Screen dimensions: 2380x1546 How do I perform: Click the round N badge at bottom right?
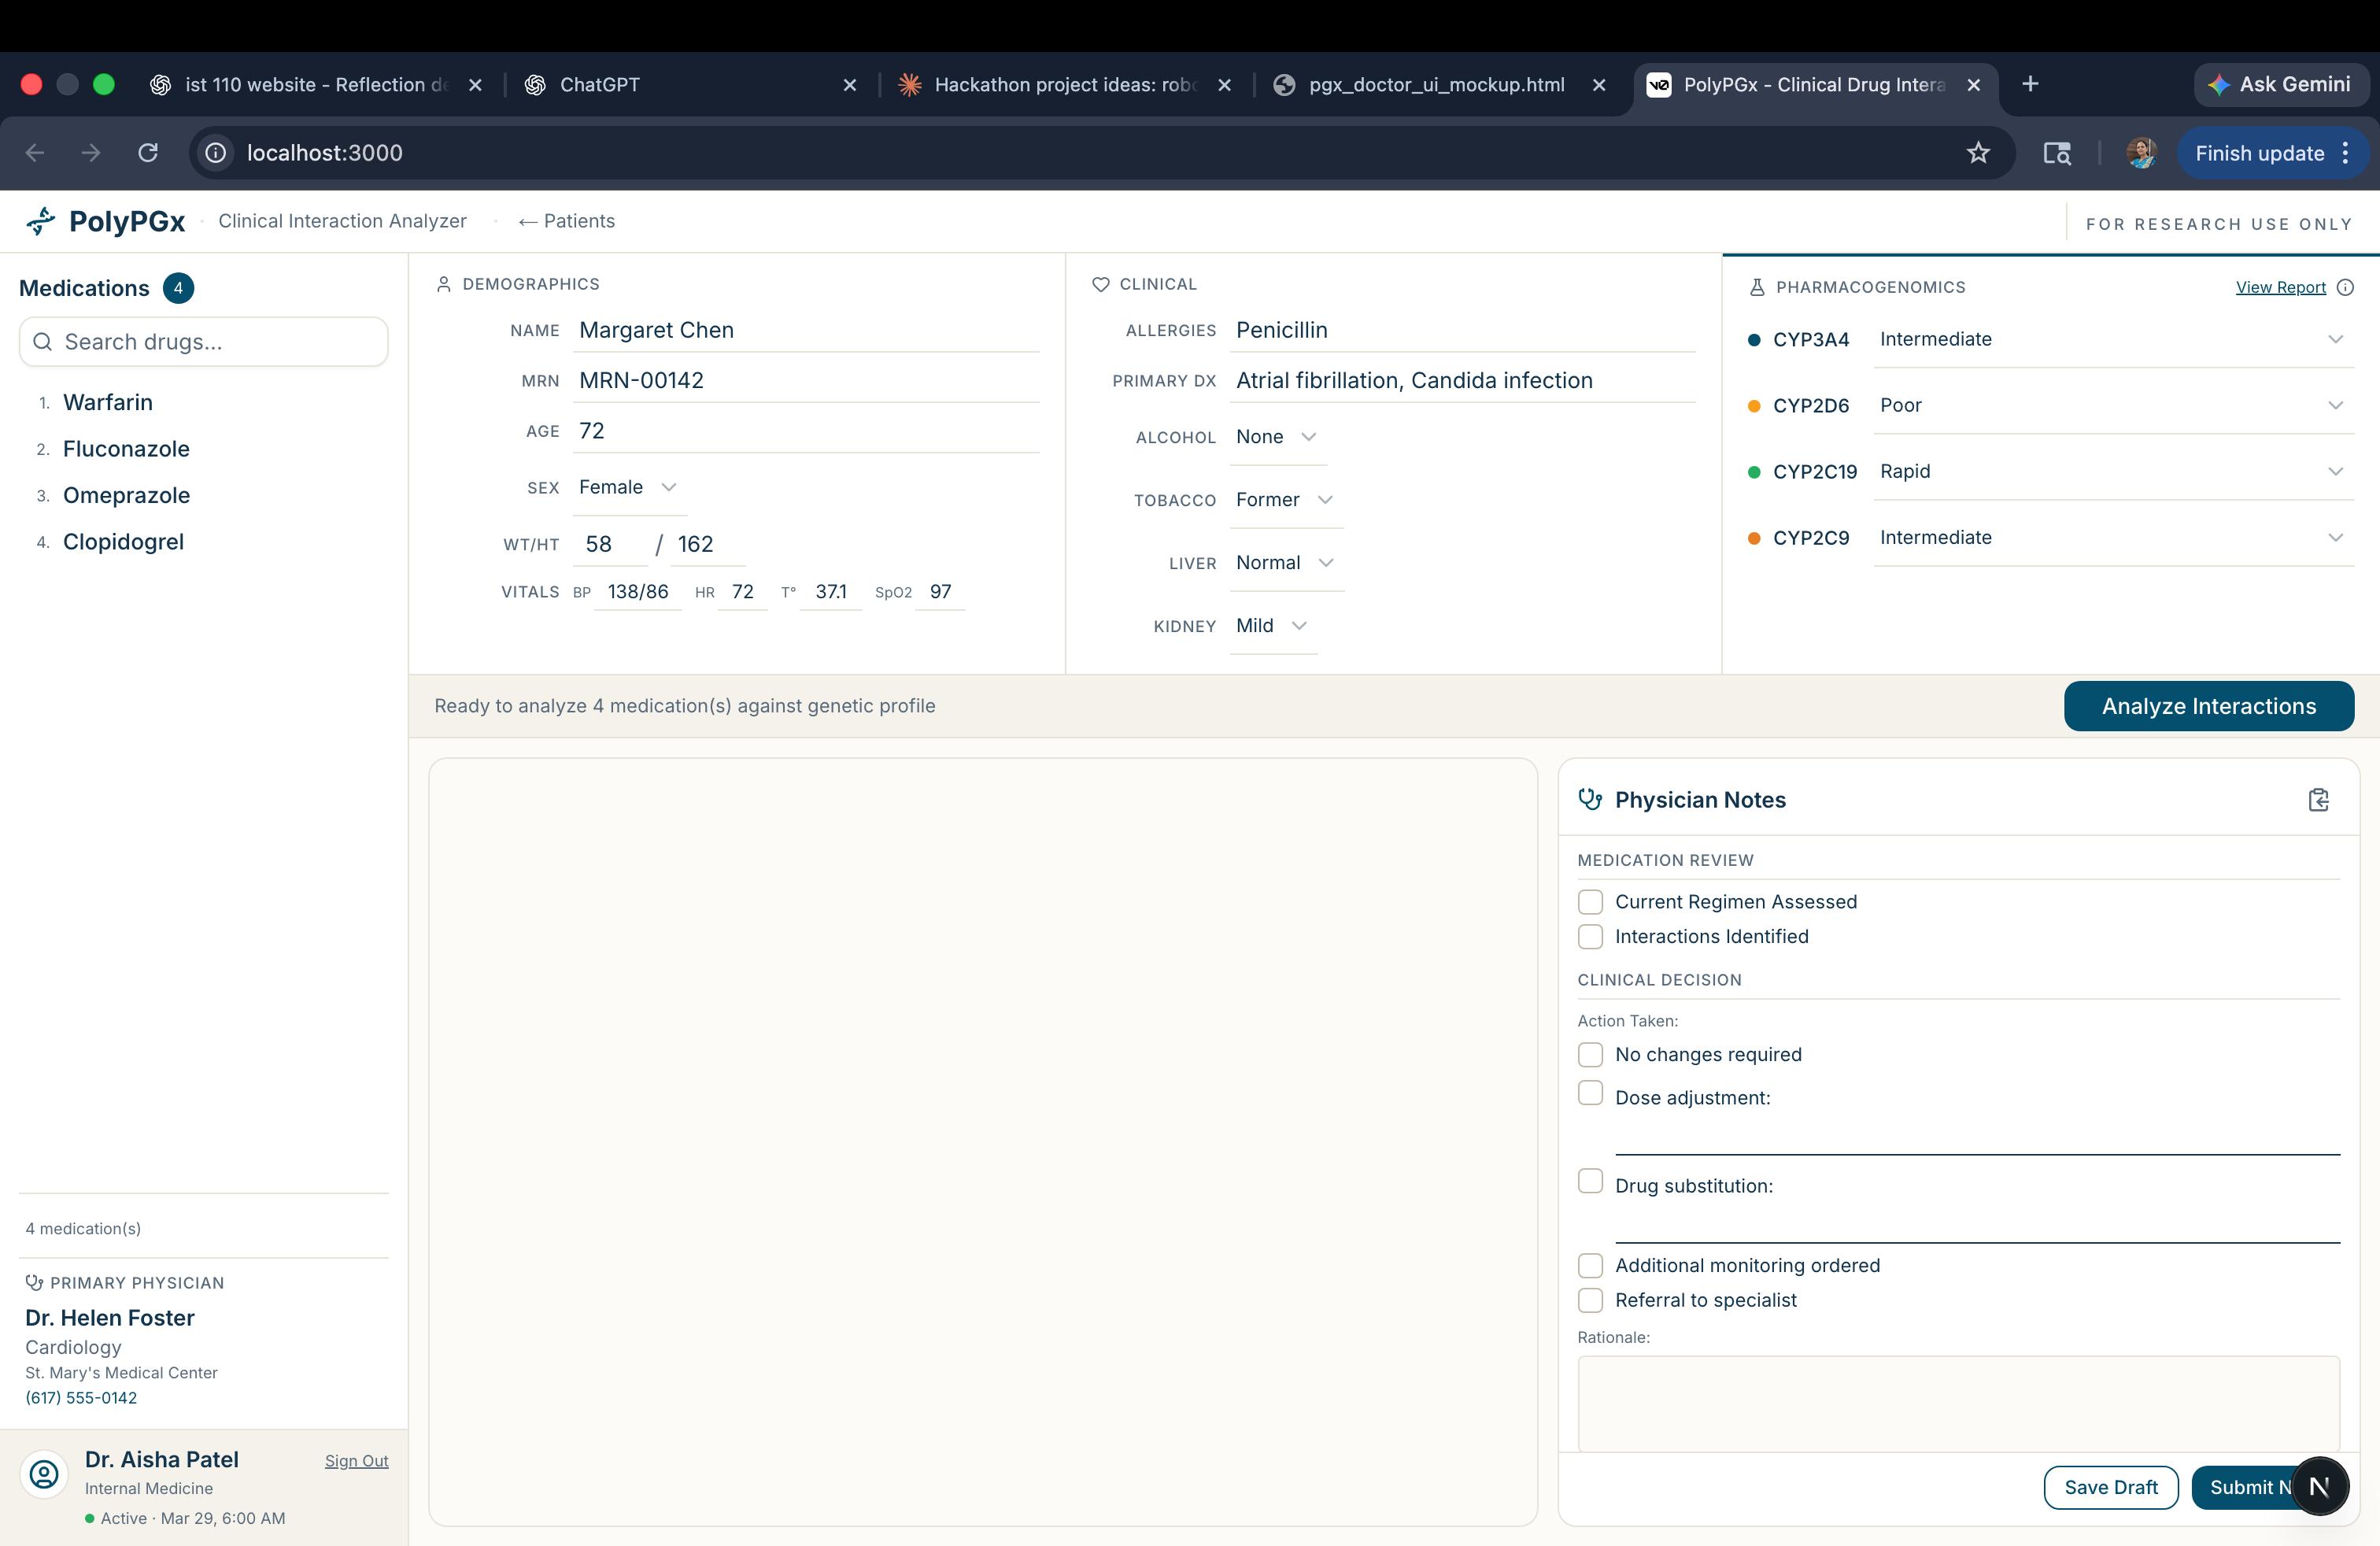[2319, 1486]
